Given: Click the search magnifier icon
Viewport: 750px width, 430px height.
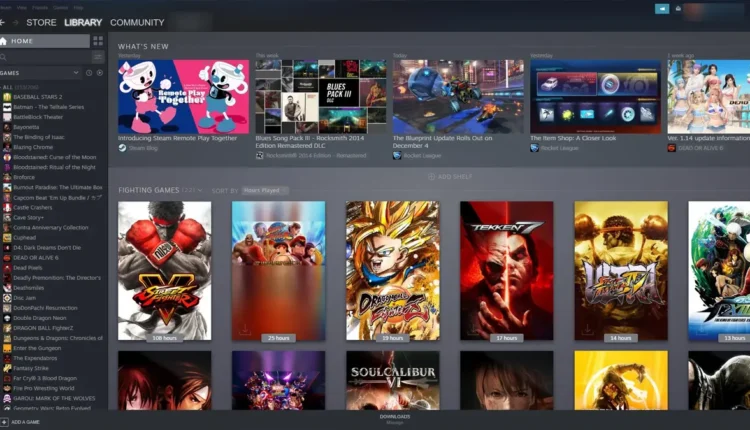Looking at the screenshot, I should pos(3,57).
